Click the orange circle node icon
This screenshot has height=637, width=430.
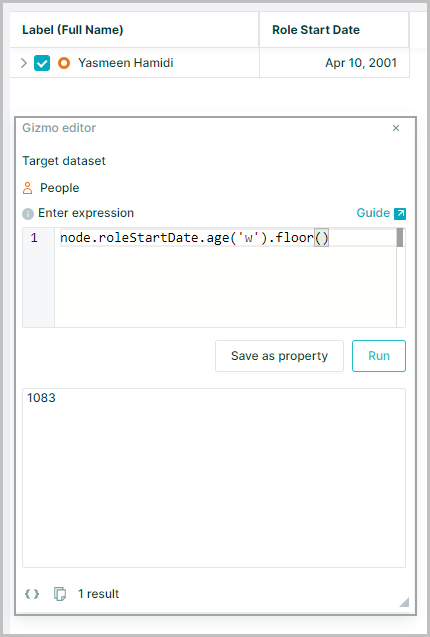click(64, 63)
